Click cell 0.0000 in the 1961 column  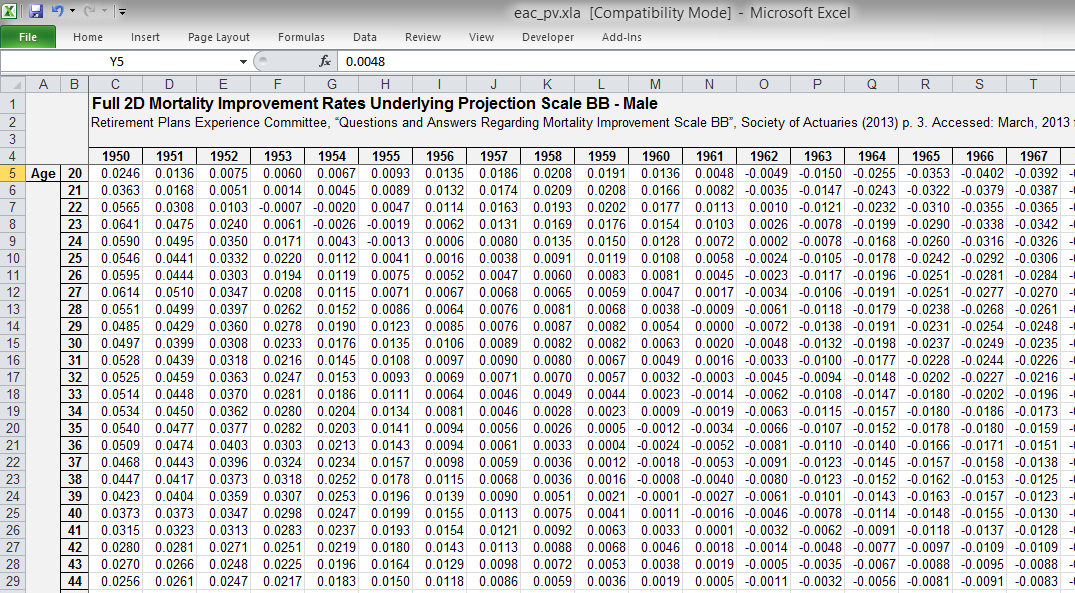click(709, 326)
